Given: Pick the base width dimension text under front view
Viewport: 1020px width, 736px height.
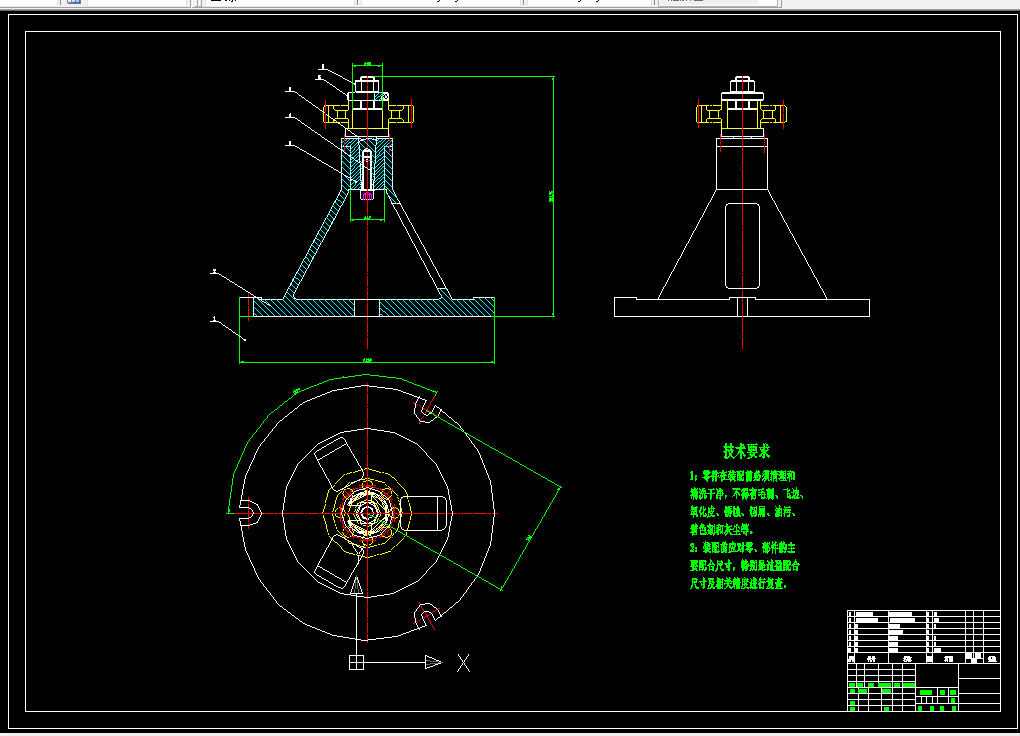Looking at the screenshot, I should click(x=368, y=360).
